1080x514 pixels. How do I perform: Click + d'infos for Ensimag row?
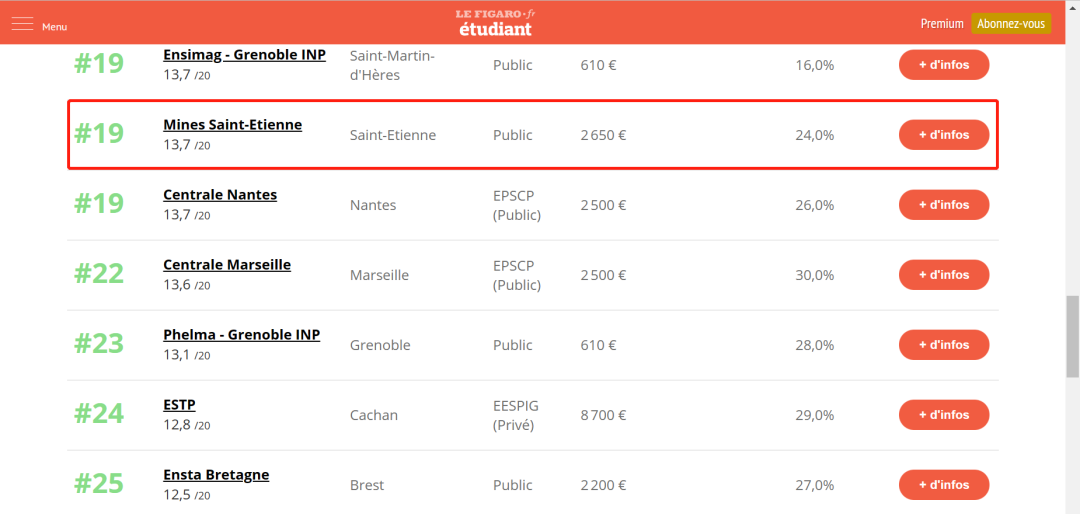[944, 65]
